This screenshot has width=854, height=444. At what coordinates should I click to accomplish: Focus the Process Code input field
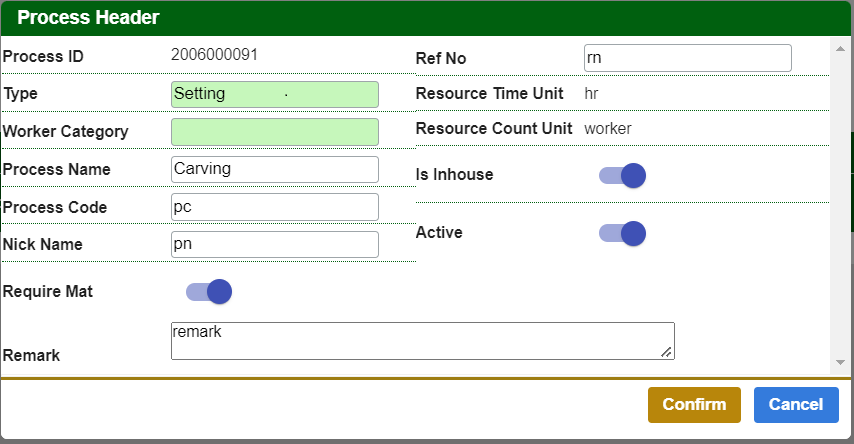275,207
